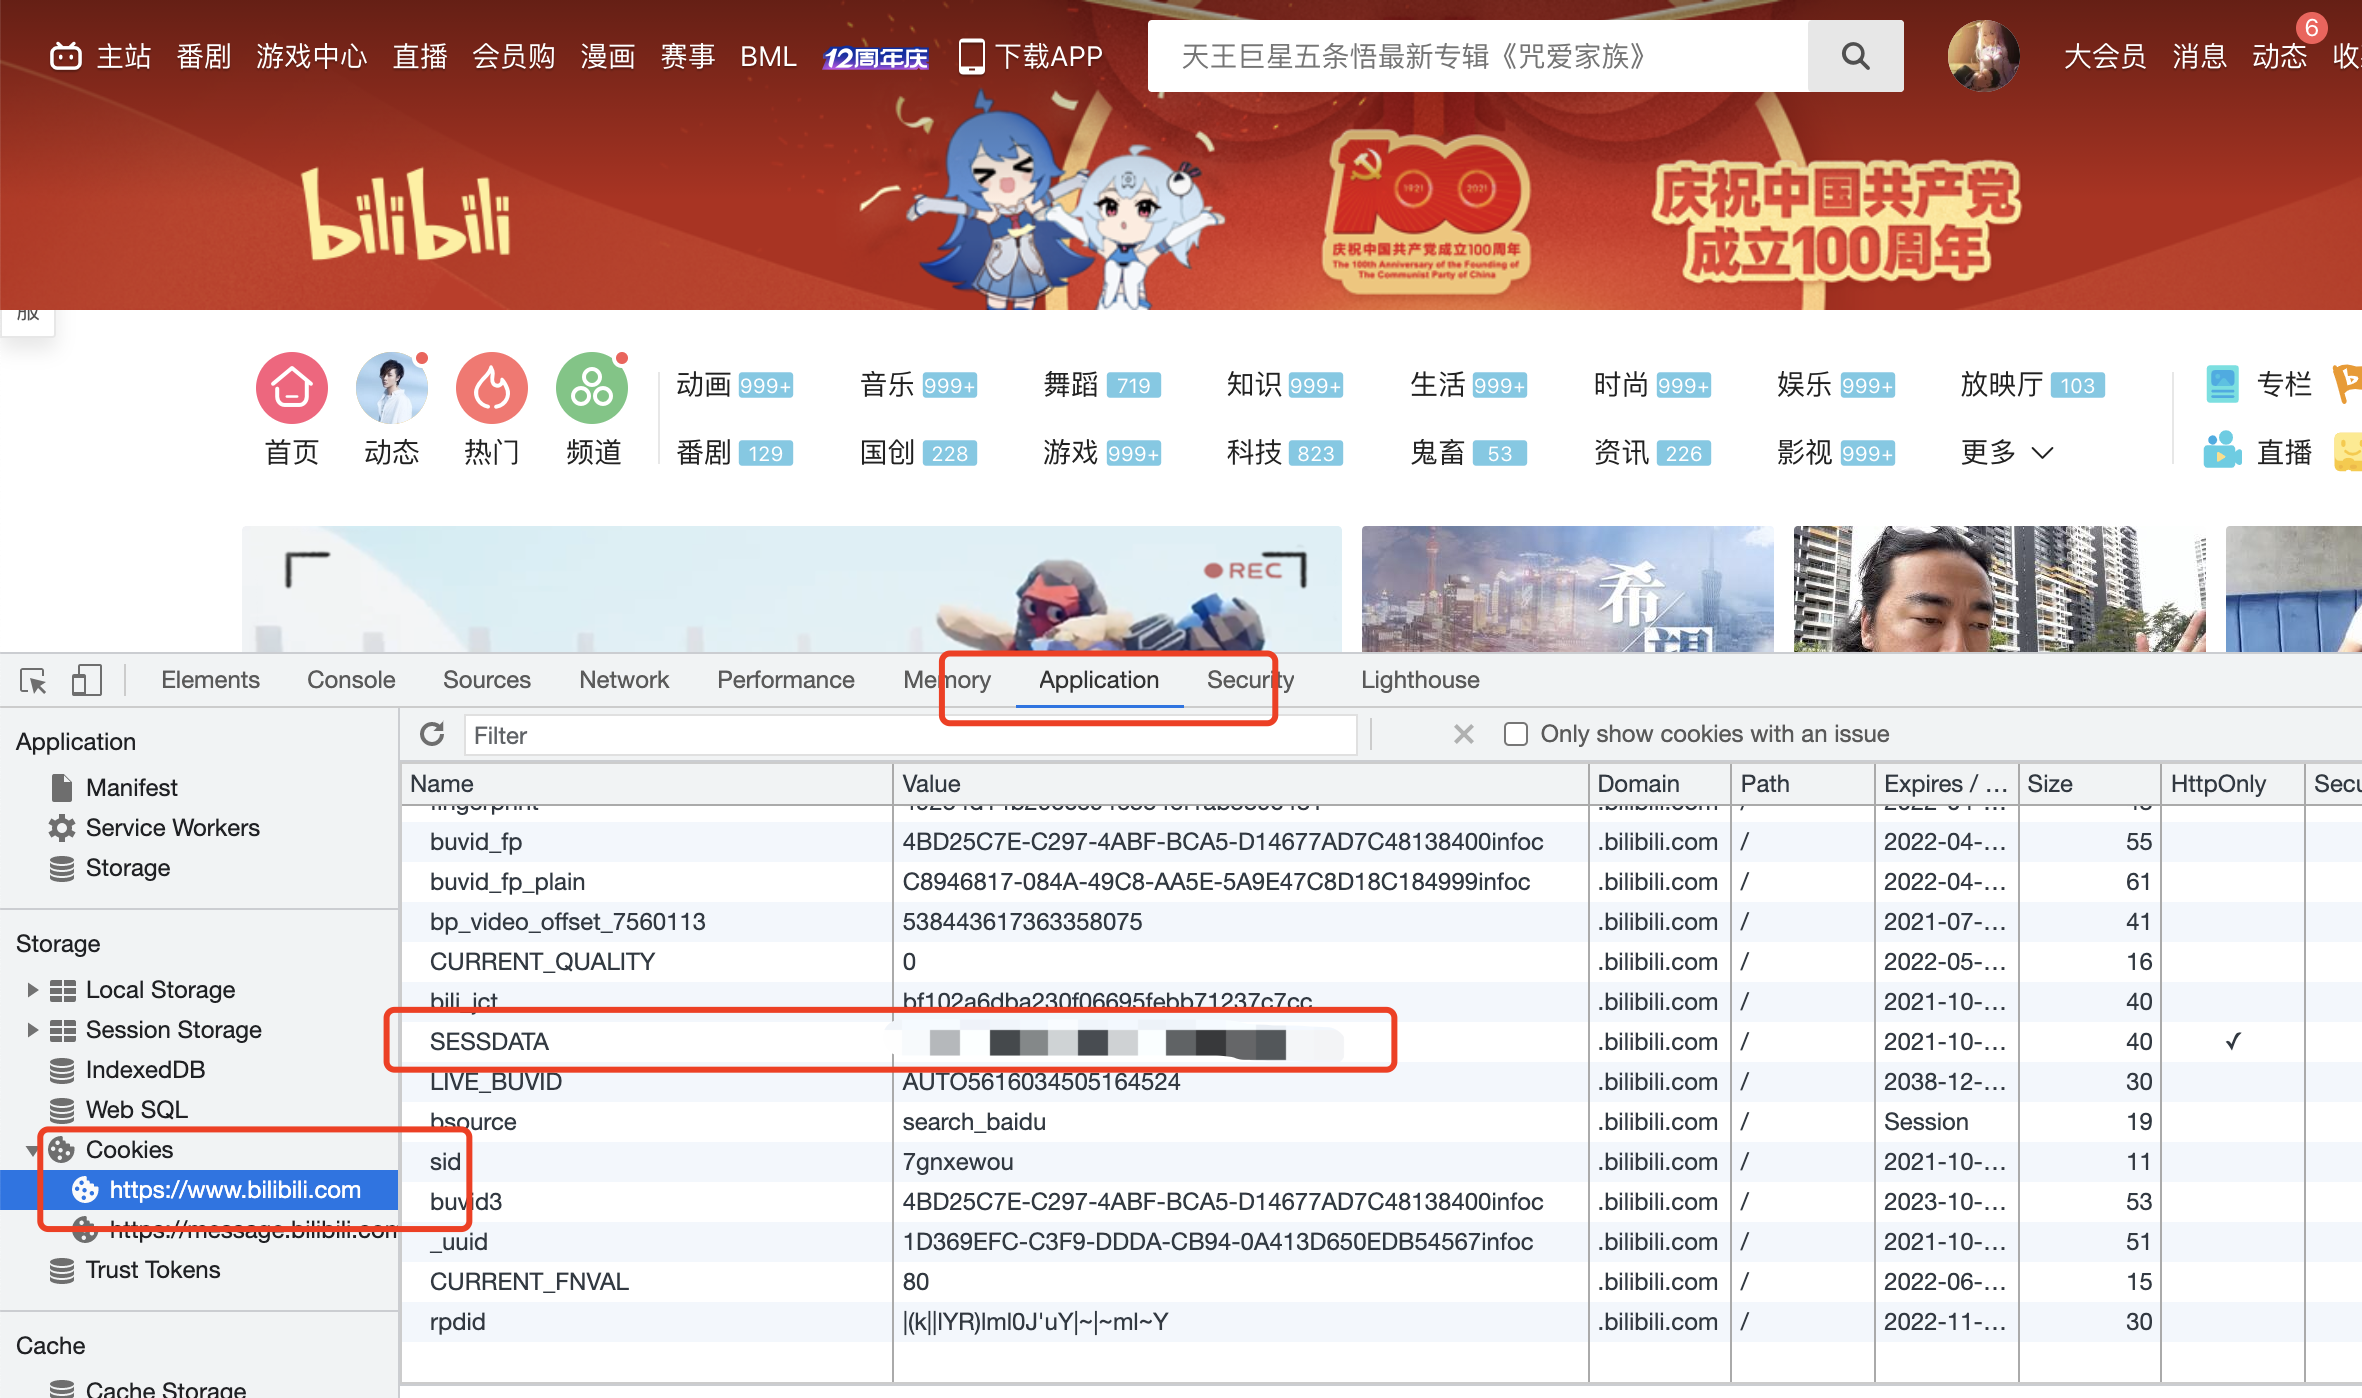Click the phone icon beside 下载APP
Image resolution: width=2362 pixels, height=1398 pixels.
(970, 55)
